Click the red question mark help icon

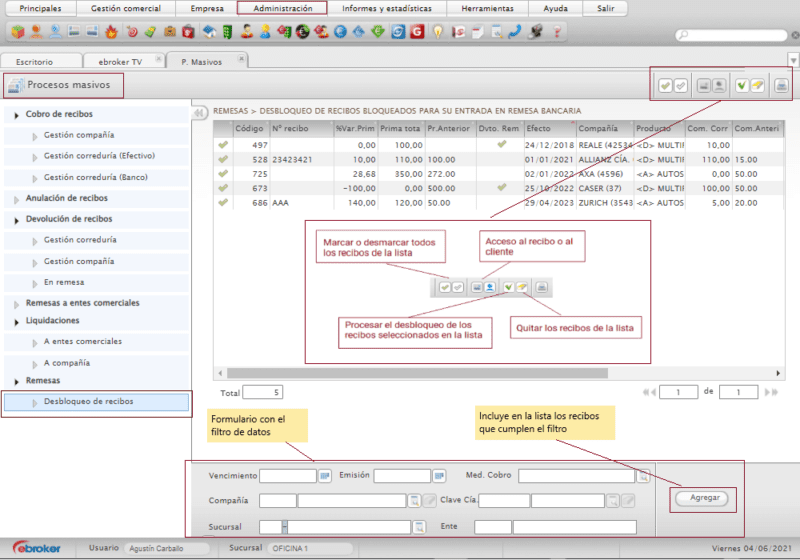tap(557, 32)
